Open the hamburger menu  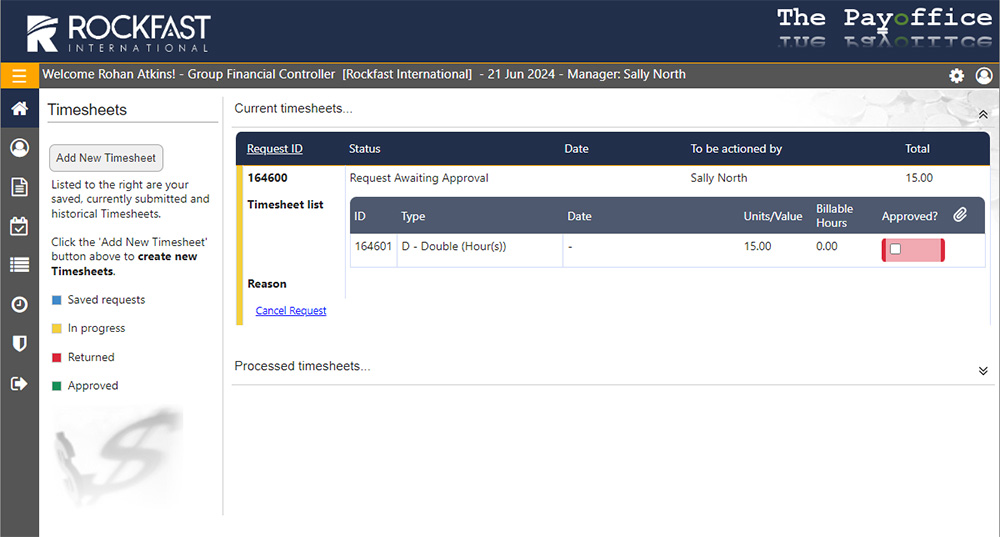coord(19,75)
